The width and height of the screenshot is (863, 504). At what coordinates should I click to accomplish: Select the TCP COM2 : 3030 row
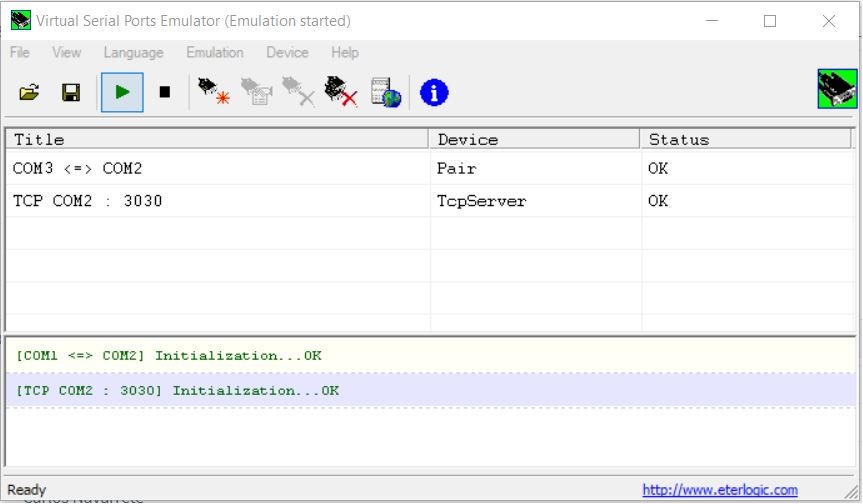click(x=430, y=201)
